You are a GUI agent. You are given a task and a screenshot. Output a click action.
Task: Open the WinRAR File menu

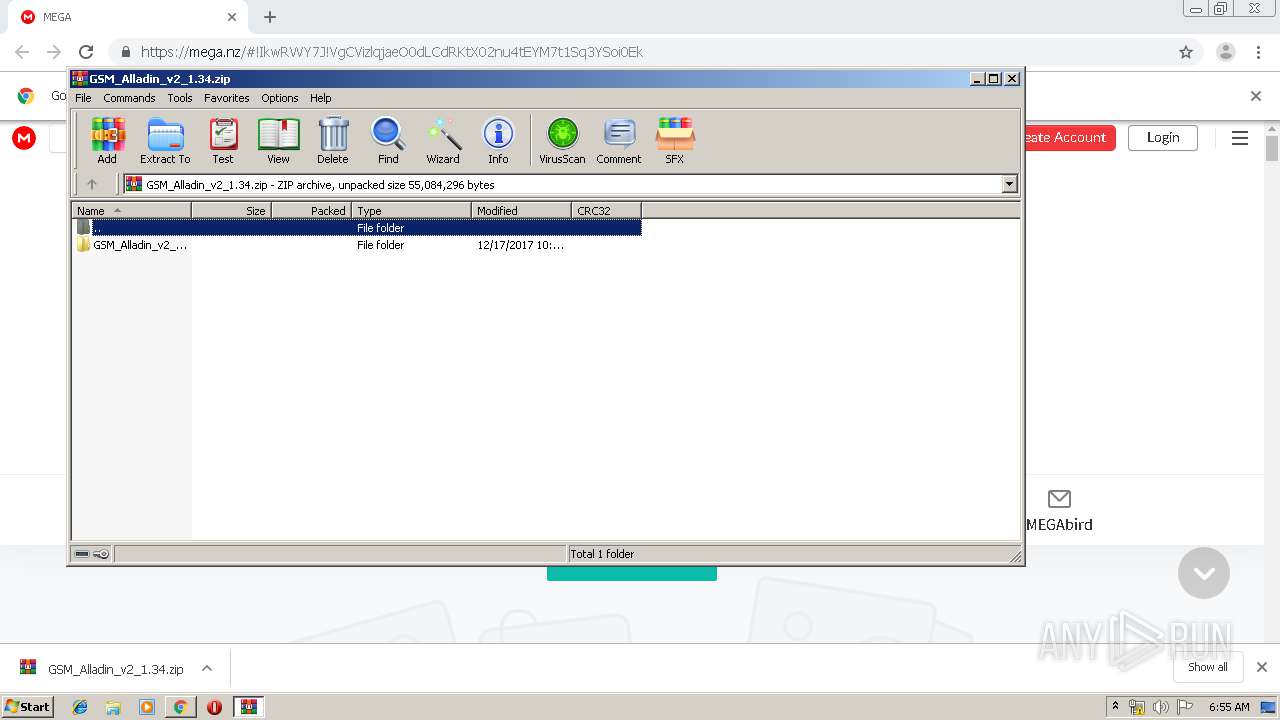tap(83, 98)
